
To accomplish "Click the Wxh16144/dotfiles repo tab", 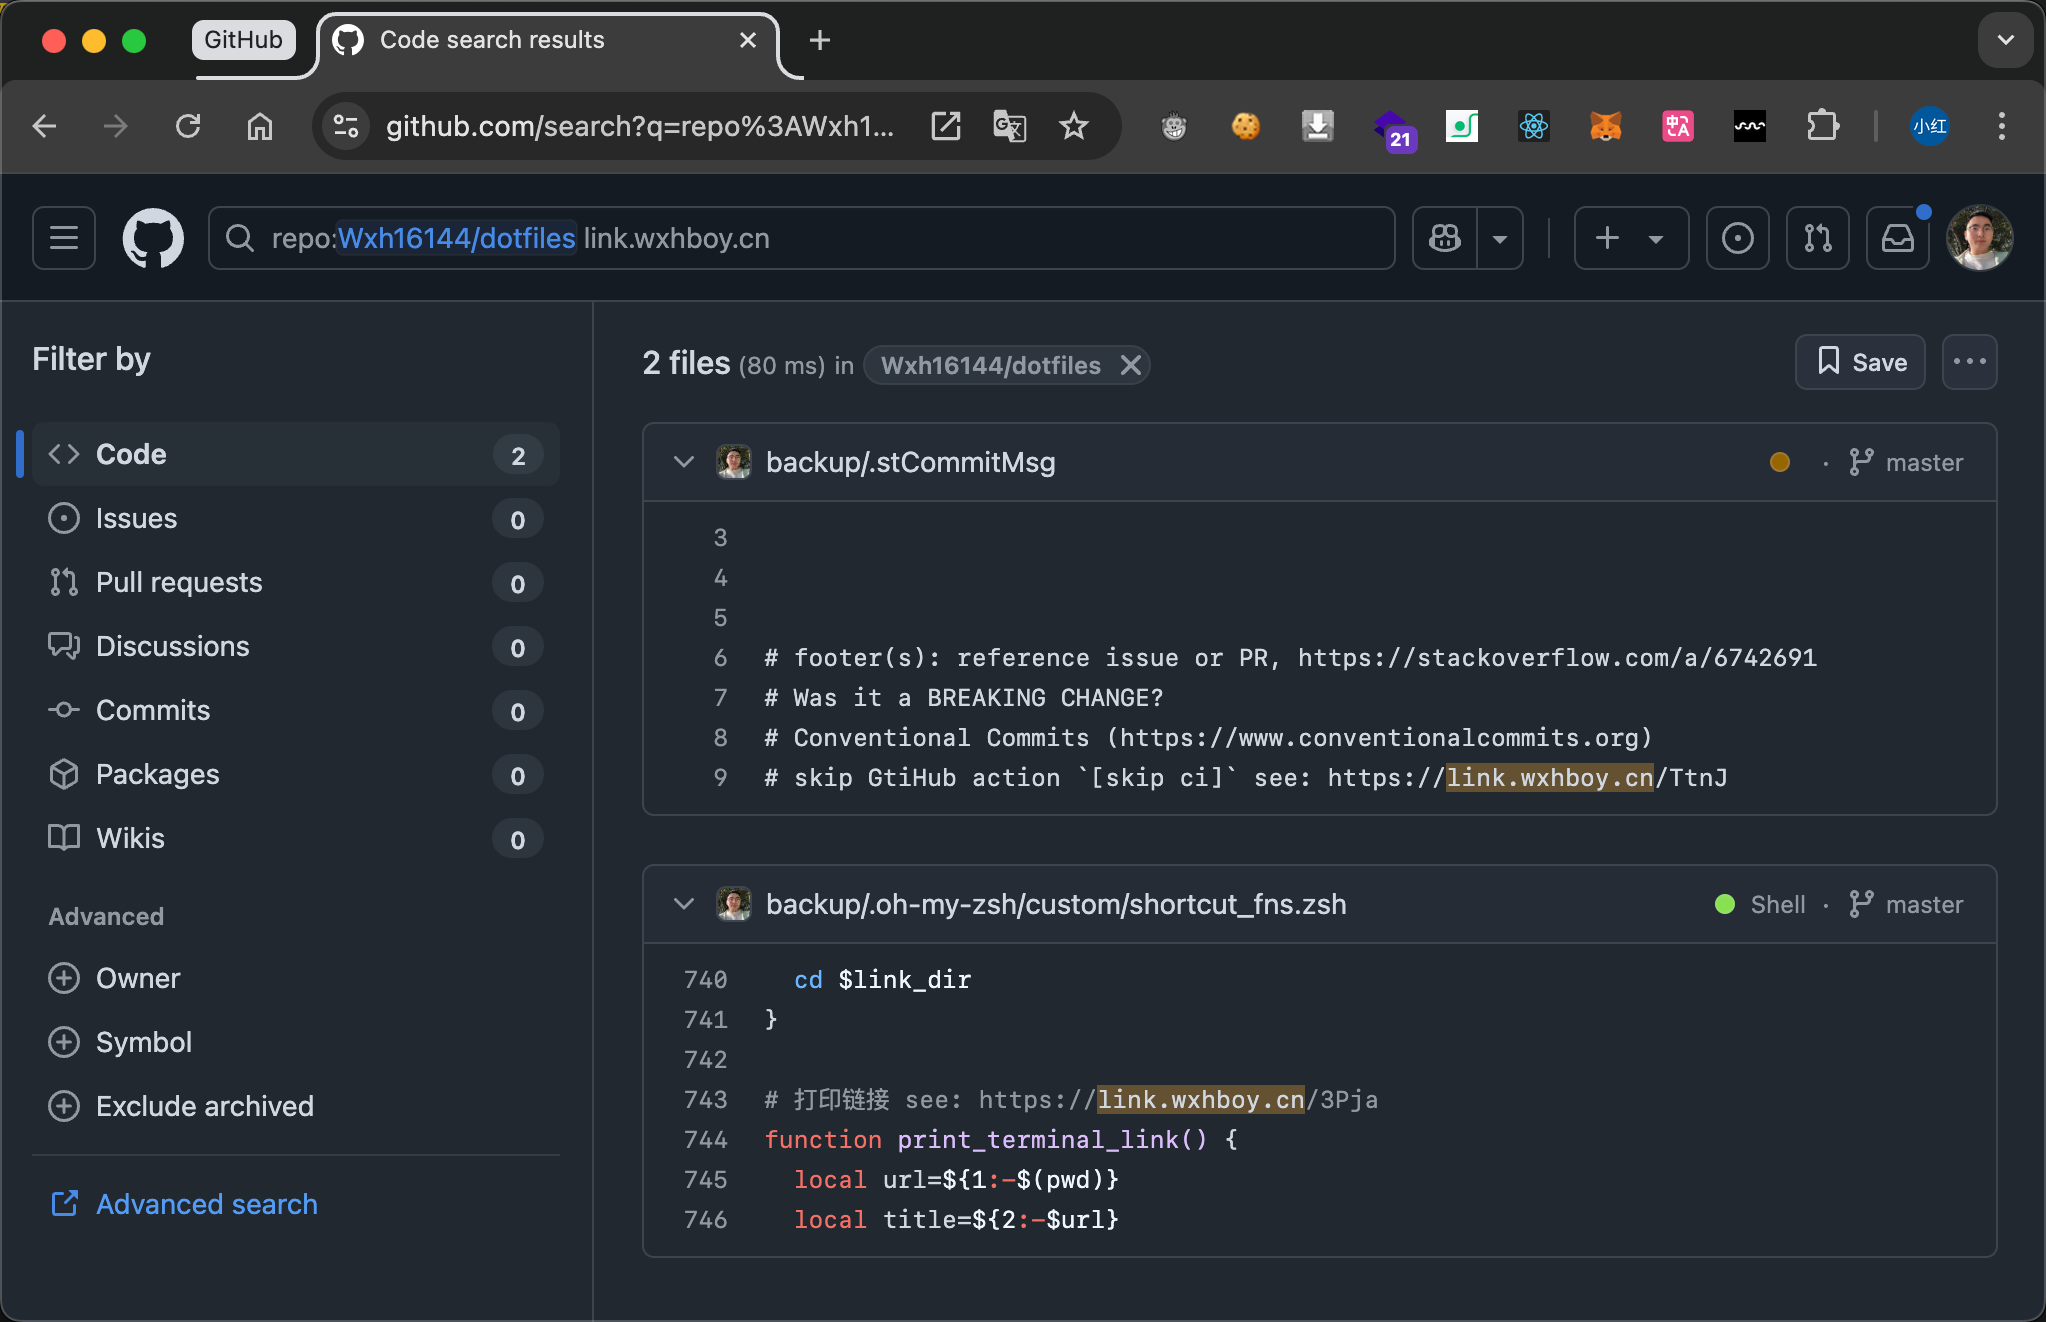I will coord(990,364).
